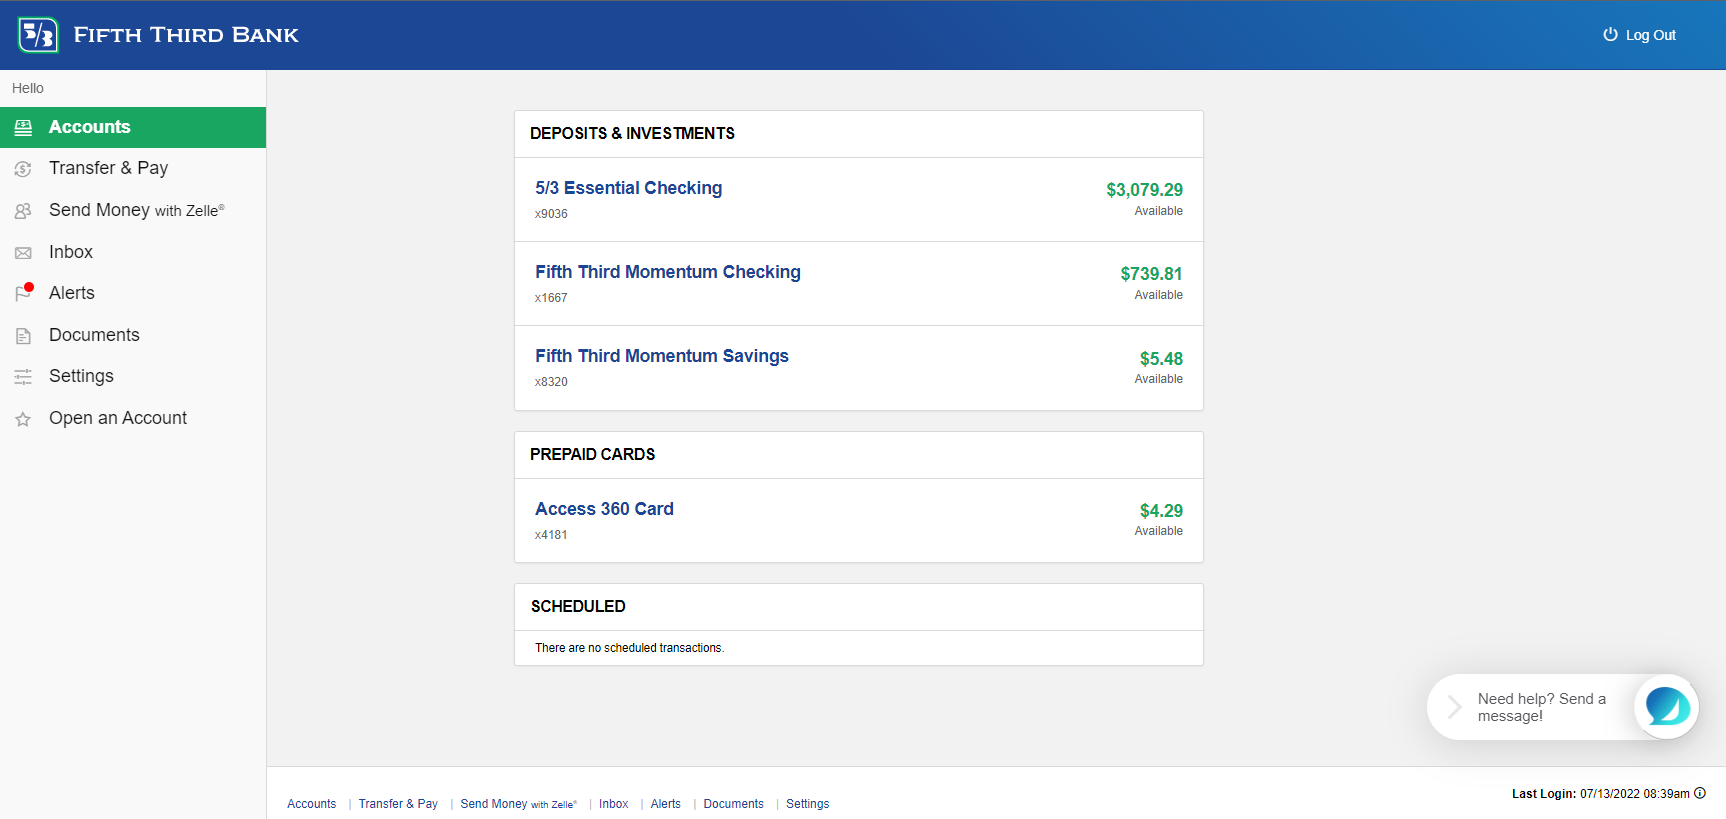Click the Deposits & Investments heading
Viewport: 1726px width, 819px height.
pyautogui.click(x=632, y=133)
